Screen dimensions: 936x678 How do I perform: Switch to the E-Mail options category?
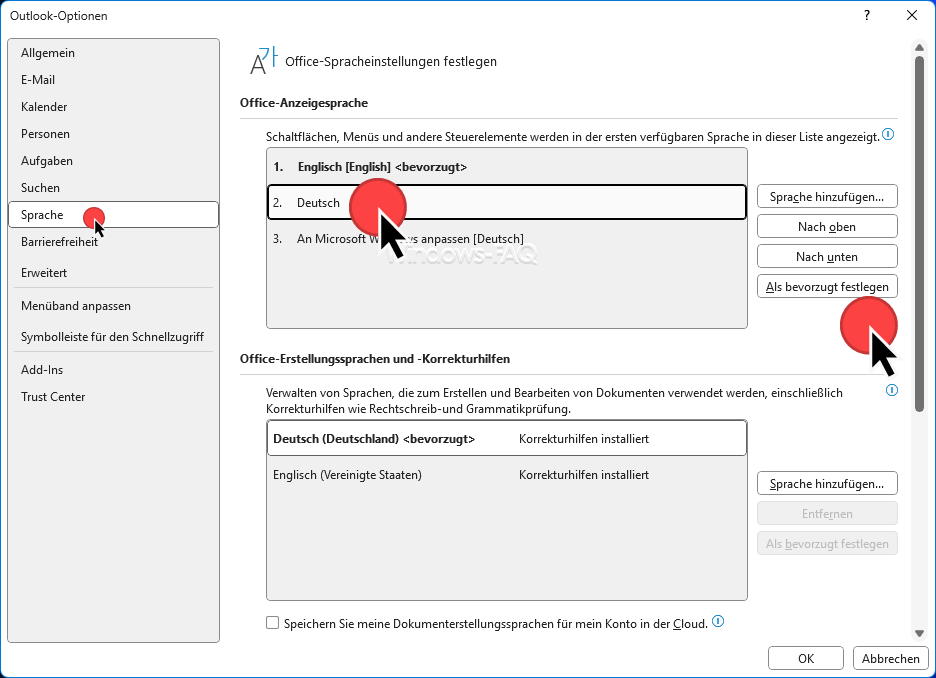38,80
